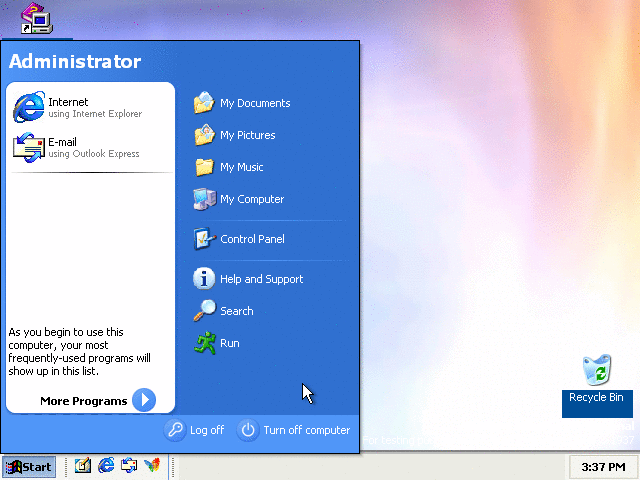
Task: Select the Run label in Start menu
Action: click(230, 343)
